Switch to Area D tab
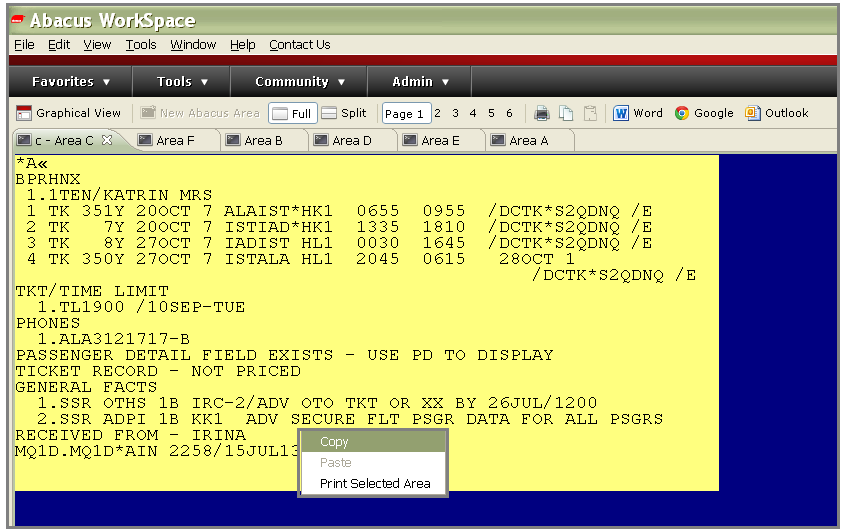The width and height of the screenshot is (844, 532). pyautogui.click(x=351, y=141)
